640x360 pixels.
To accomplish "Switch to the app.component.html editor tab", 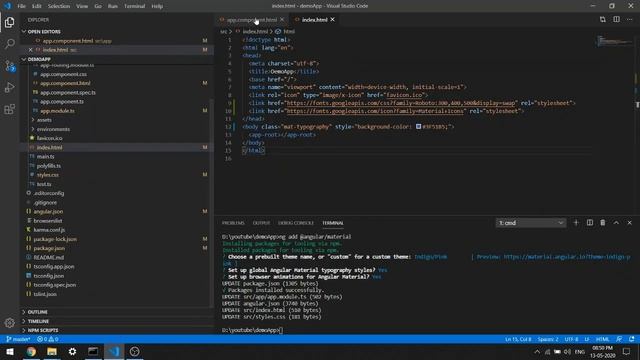I will (x=251, y=20).
